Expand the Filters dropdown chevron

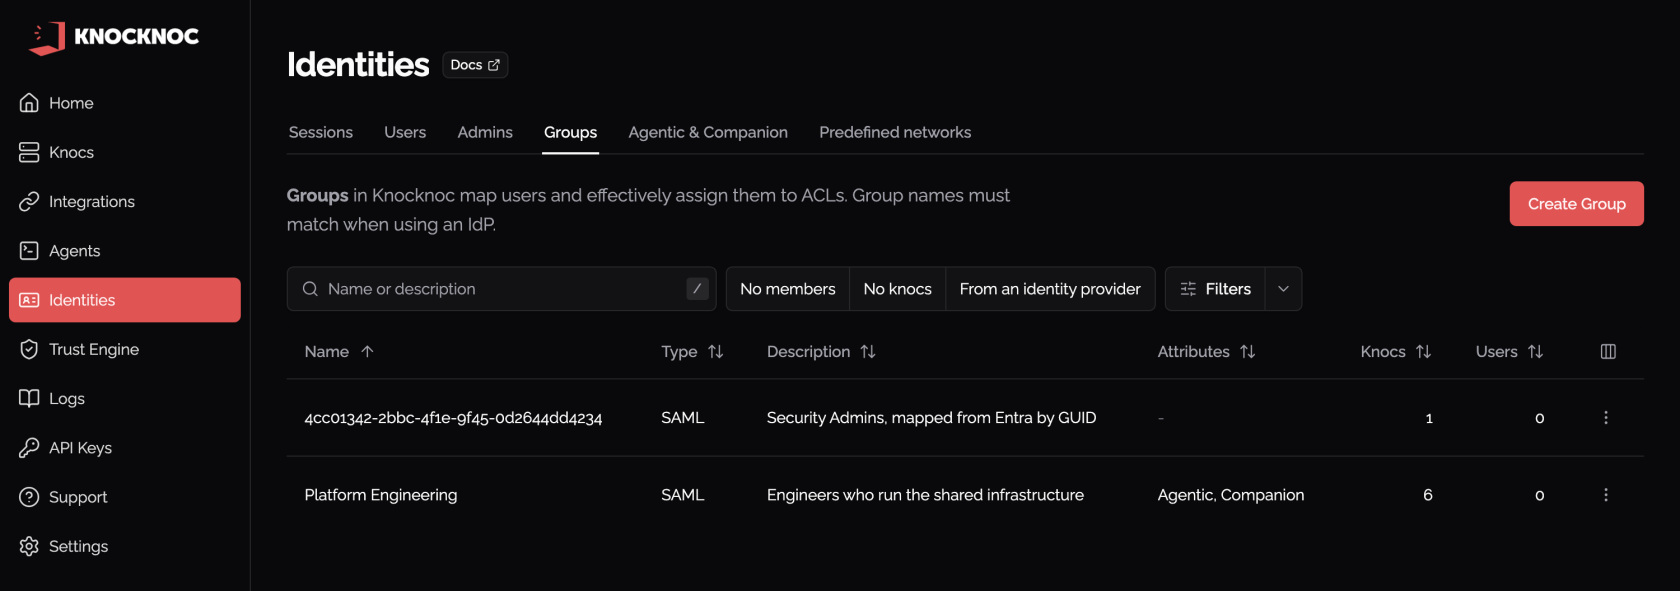[x=1283, y=289]
